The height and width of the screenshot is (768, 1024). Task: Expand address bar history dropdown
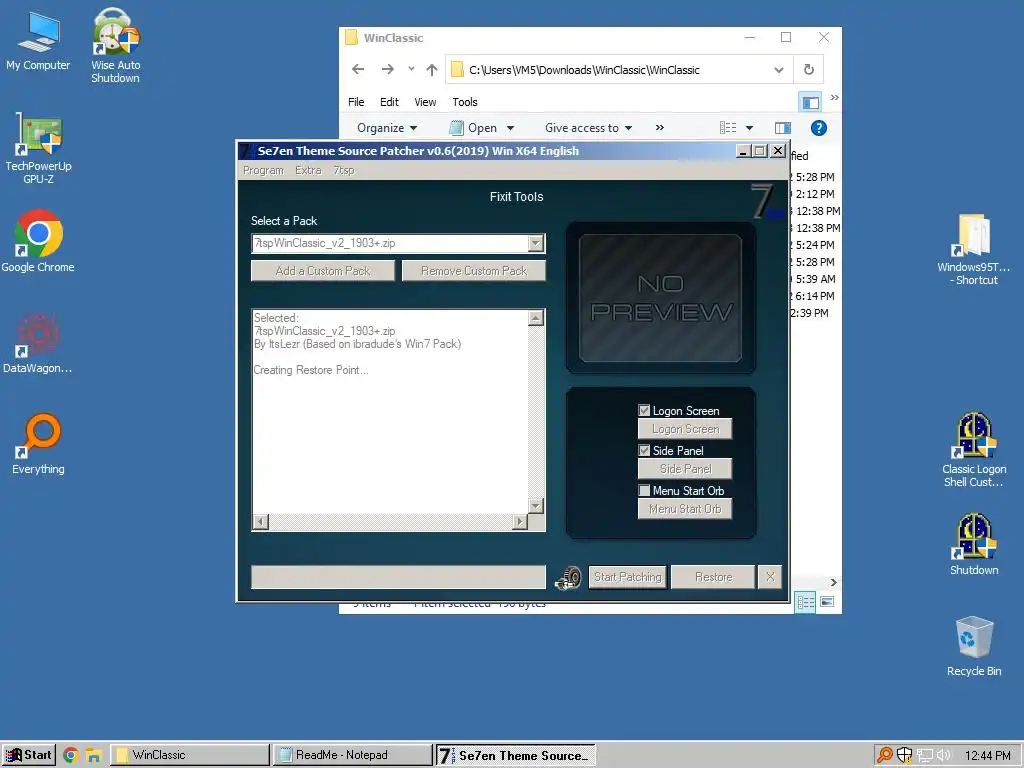(x=778, y=69)
